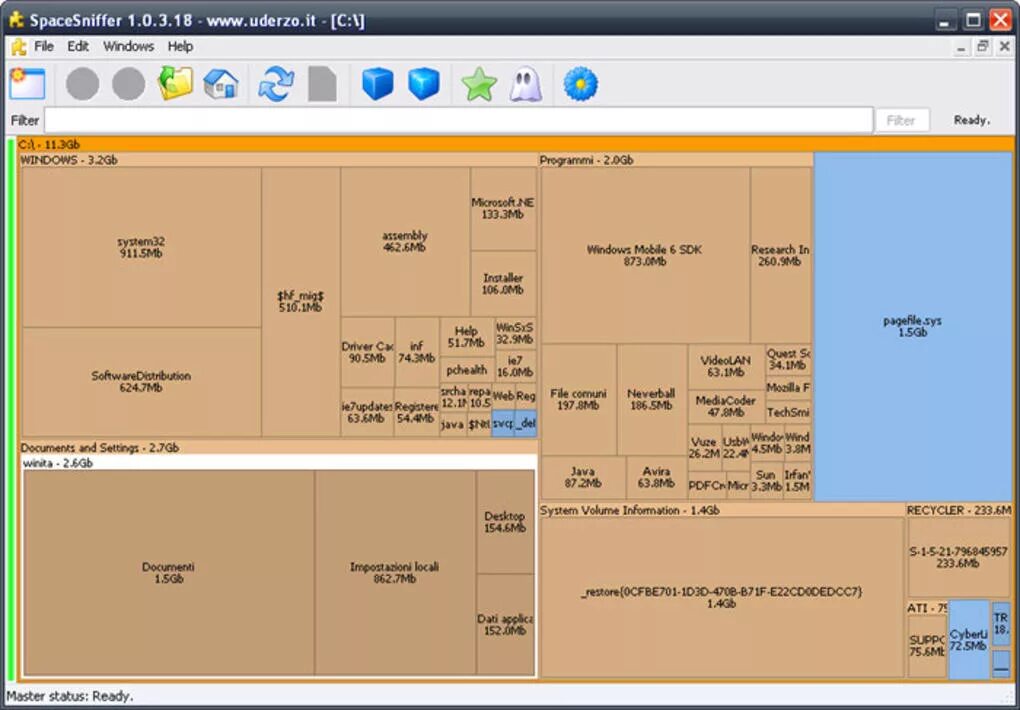This screenshot has width=1020, height=710.
Task: Select the ie7updates 63.6Mb block
Action: pyautogui.click(x=367, y=412)
